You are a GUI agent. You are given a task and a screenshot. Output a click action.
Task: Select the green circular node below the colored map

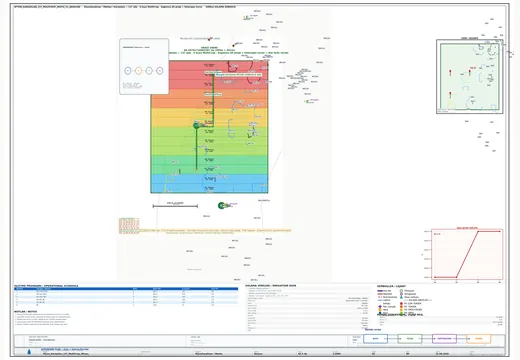221,206
